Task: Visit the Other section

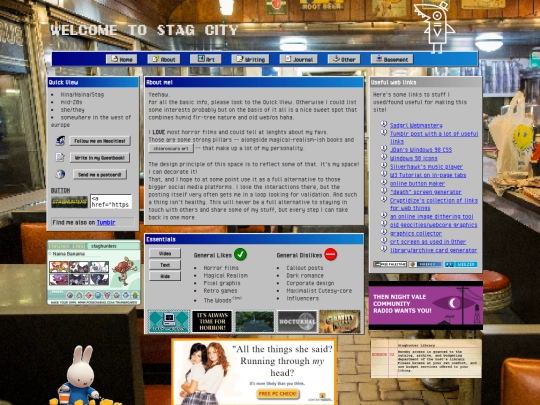Action: 344,59
